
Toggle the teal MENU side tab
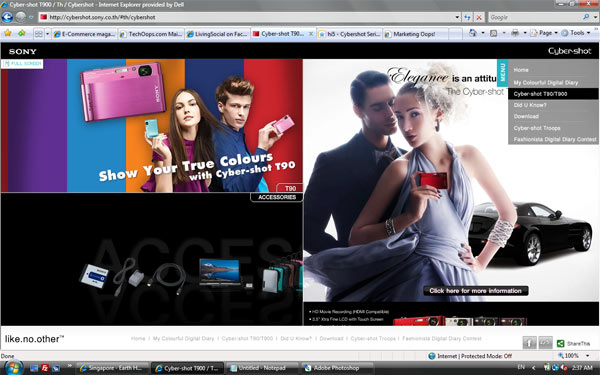502,72
